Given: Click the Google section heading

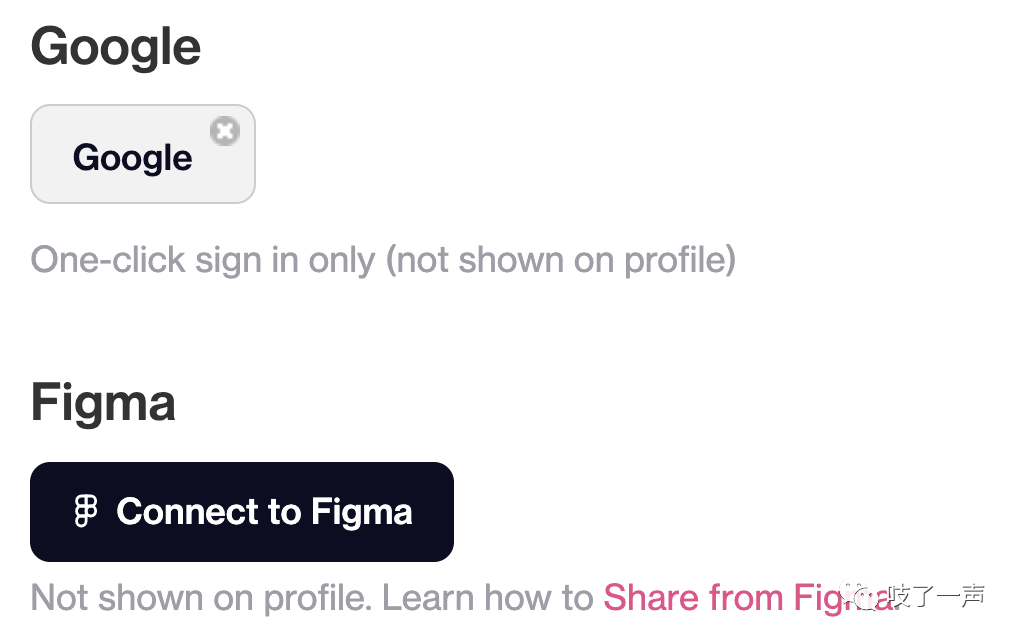Looking at the screenshot, I should (x=116, y=47).
